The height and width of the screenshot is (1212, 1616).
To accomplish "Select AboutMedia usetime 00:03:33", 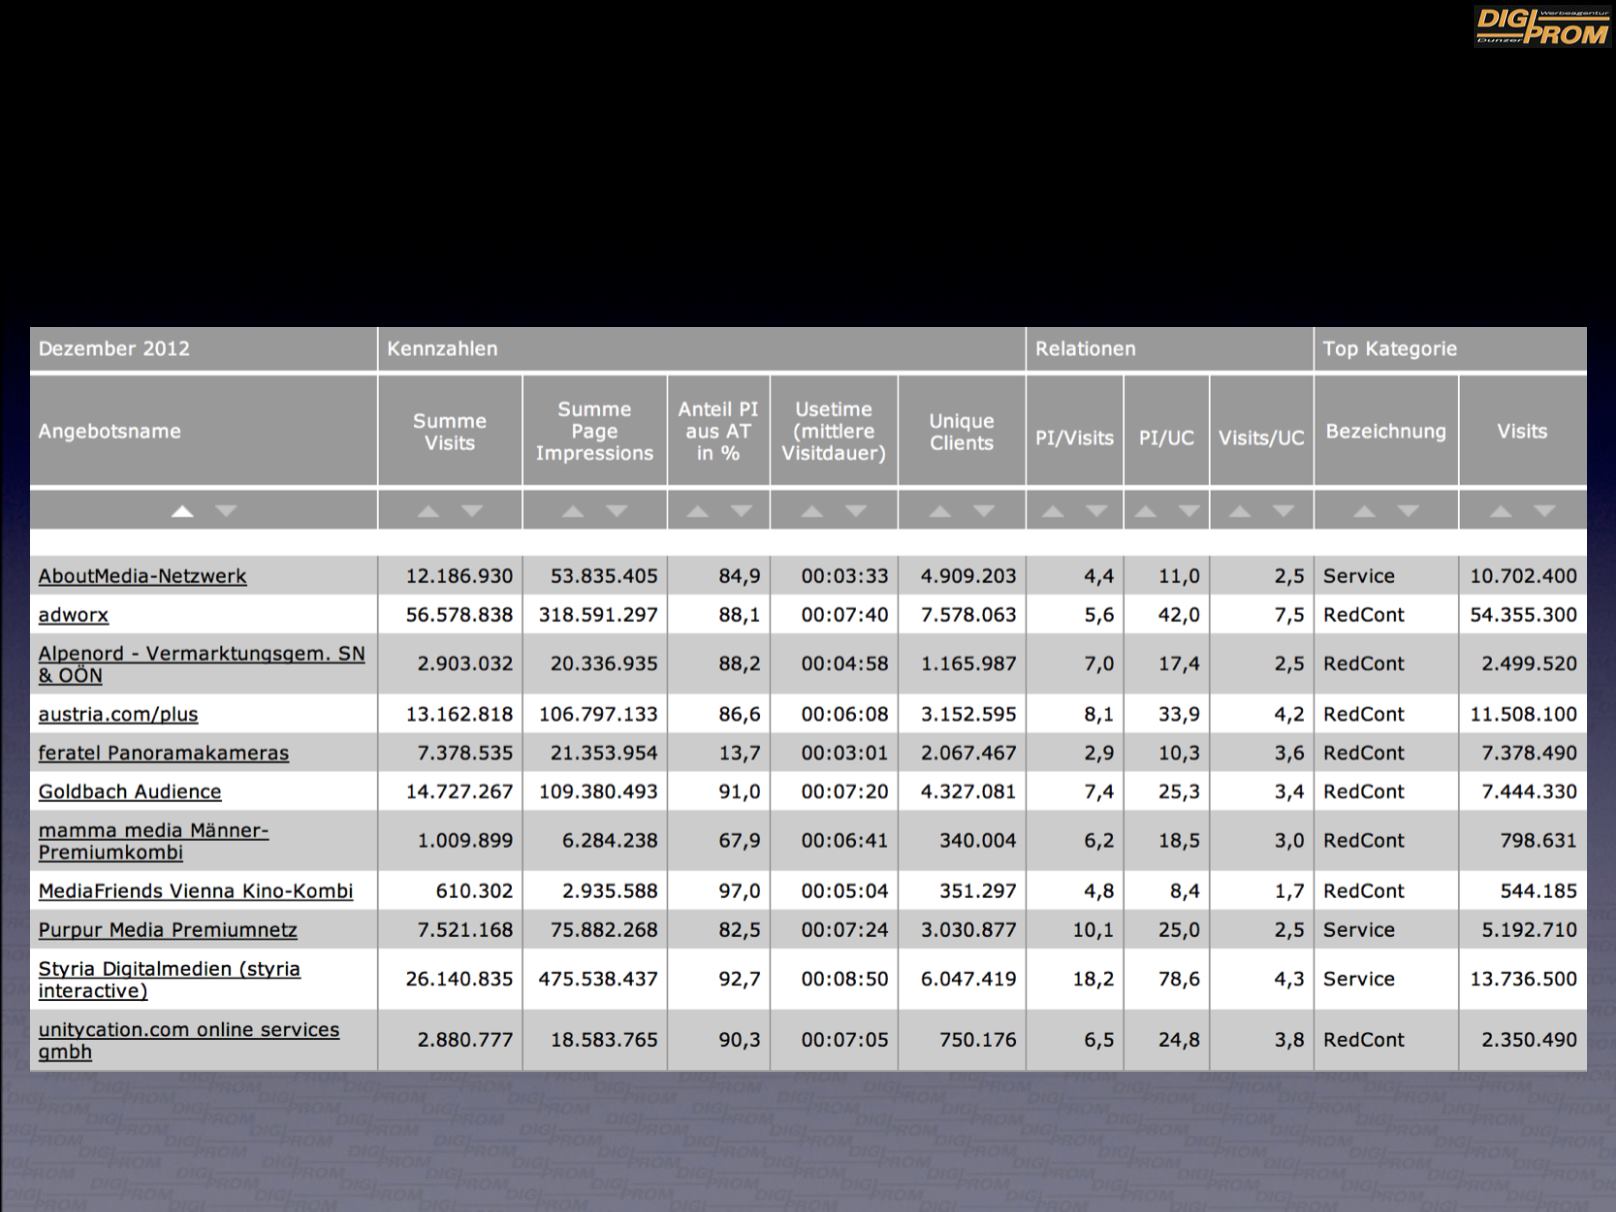I will point(844,576).
